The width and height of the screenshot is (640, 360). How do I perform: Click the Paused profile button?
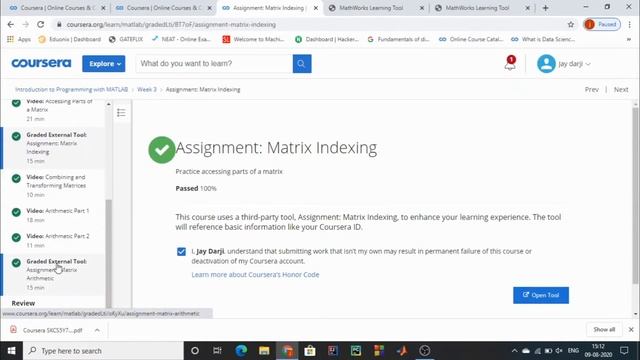click(x=602, y=24)
